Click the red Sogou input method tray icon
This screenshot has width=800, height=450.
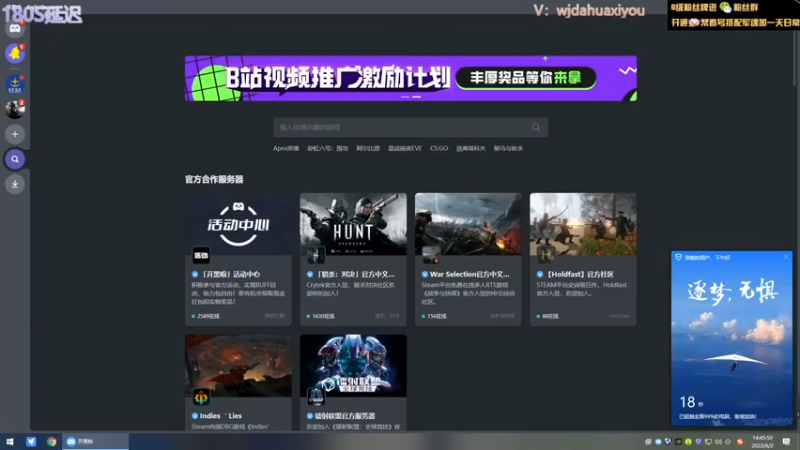point(740,442)
